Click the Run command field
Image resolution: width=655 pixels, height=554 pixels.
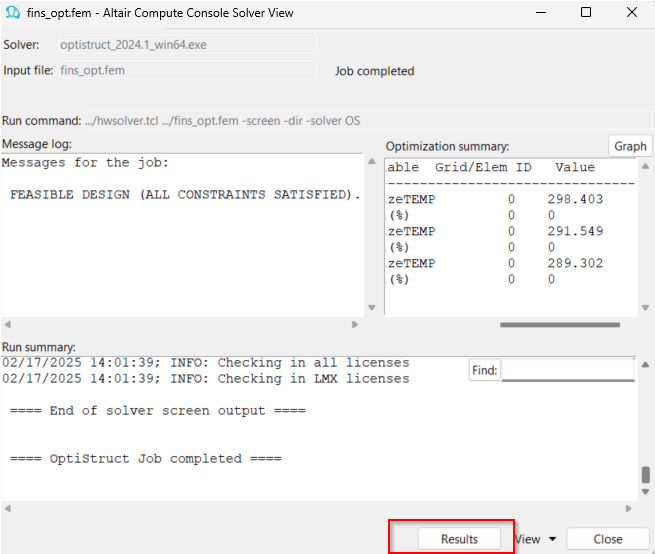point(368,121)
